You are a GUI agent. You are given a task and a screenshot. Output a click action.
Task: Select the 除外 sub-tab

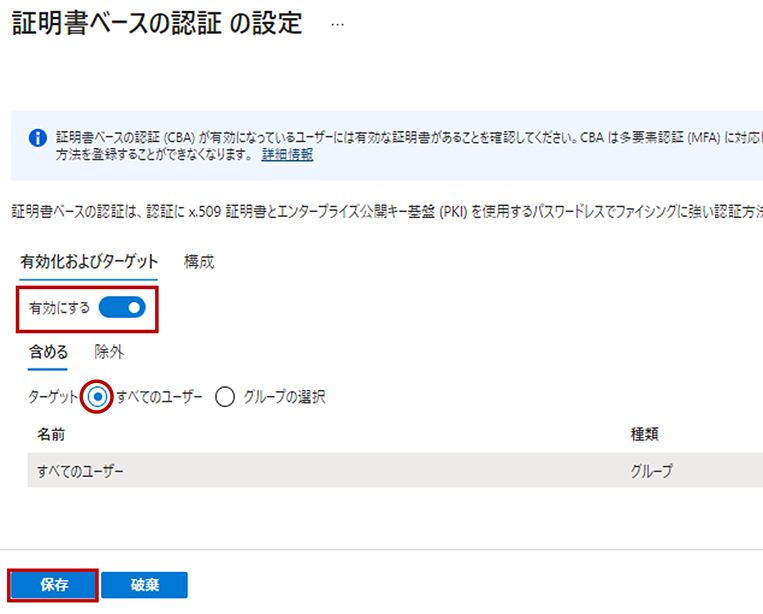(x=109, y=352)
